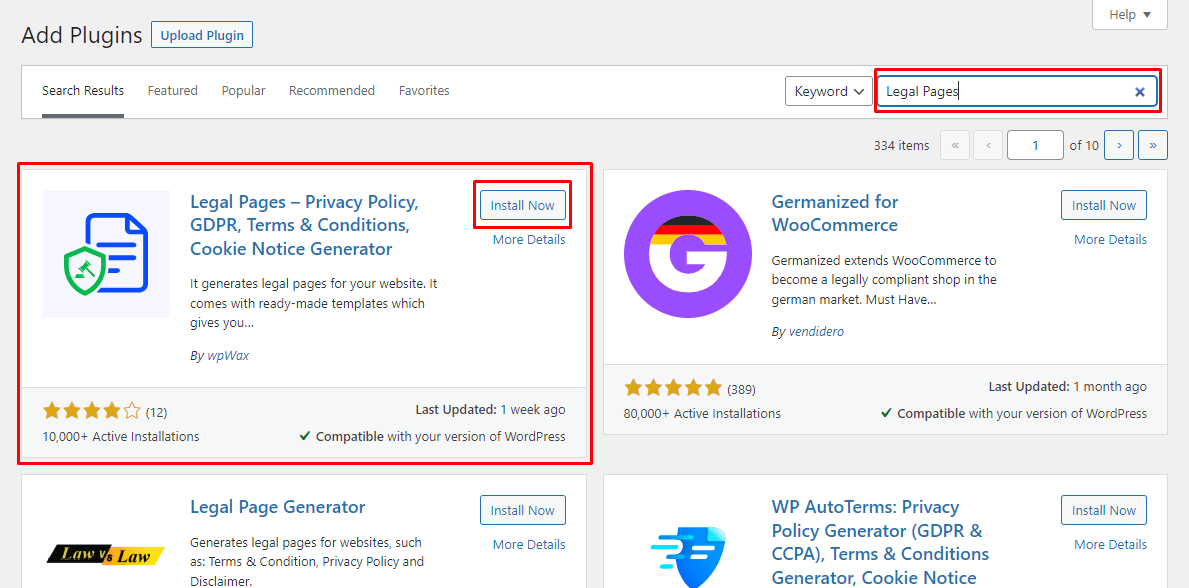Click the Legal Pages plugin shield icon
The width and height of the screenshot is (1189, 588).
coord(106,253)
